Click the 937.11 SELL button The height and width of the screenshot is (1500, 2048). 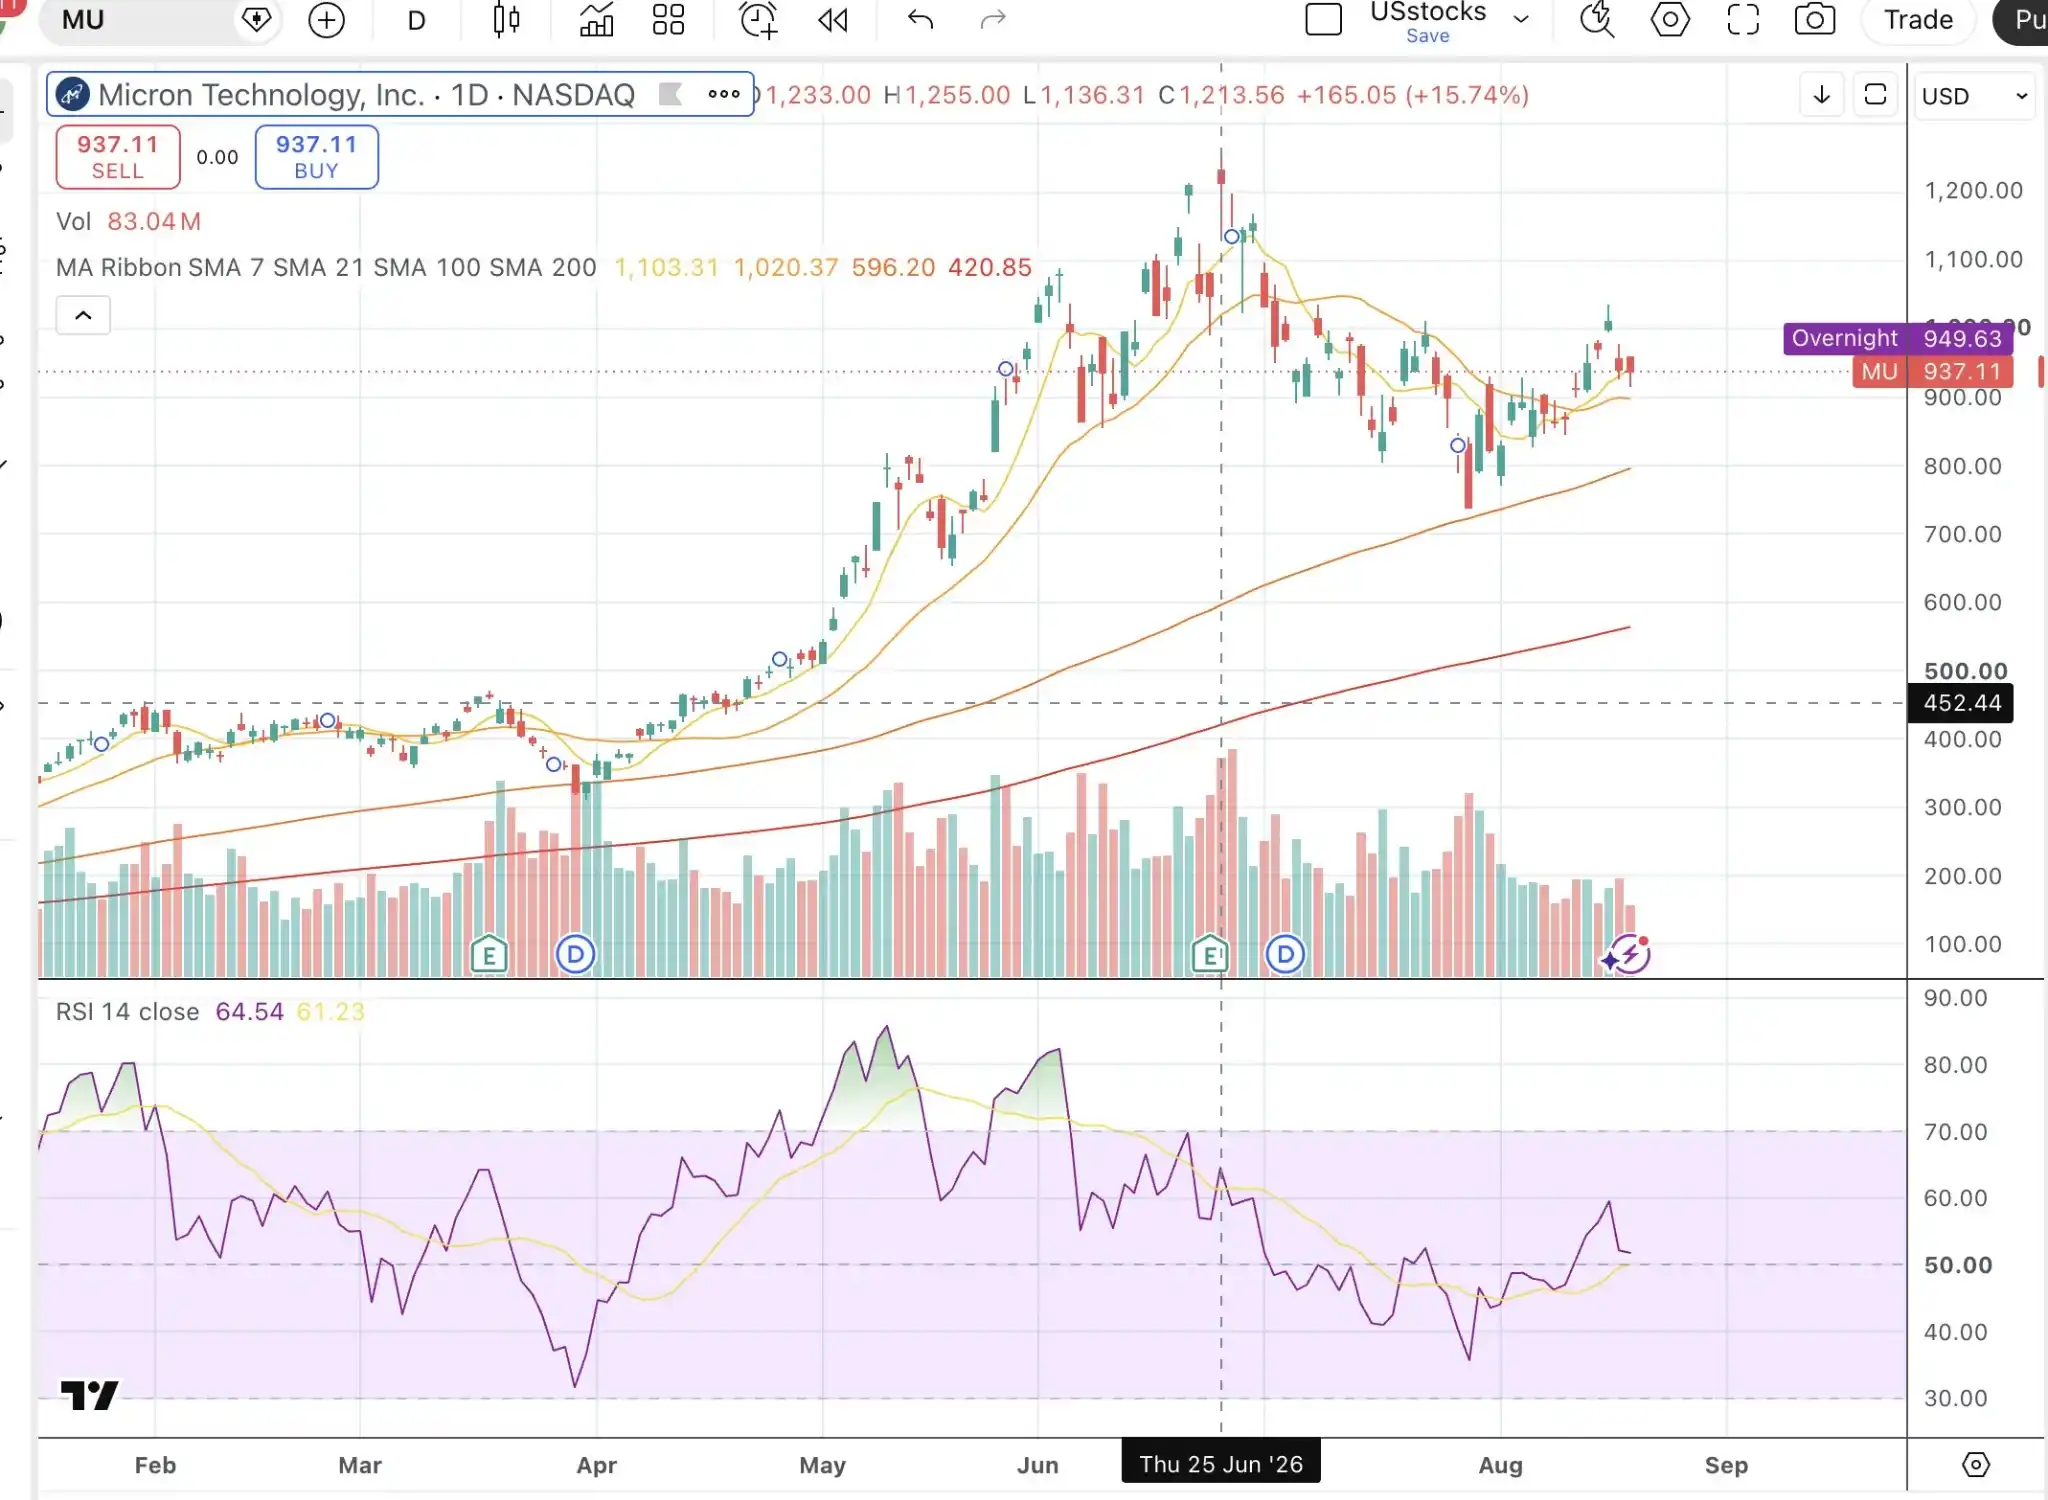[118, 157]
